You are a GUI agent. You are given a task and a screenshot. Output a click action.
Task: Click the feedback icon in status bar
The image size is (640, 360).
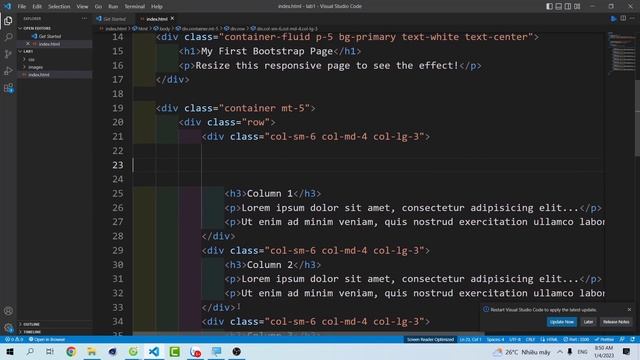(x=622, y=339)
